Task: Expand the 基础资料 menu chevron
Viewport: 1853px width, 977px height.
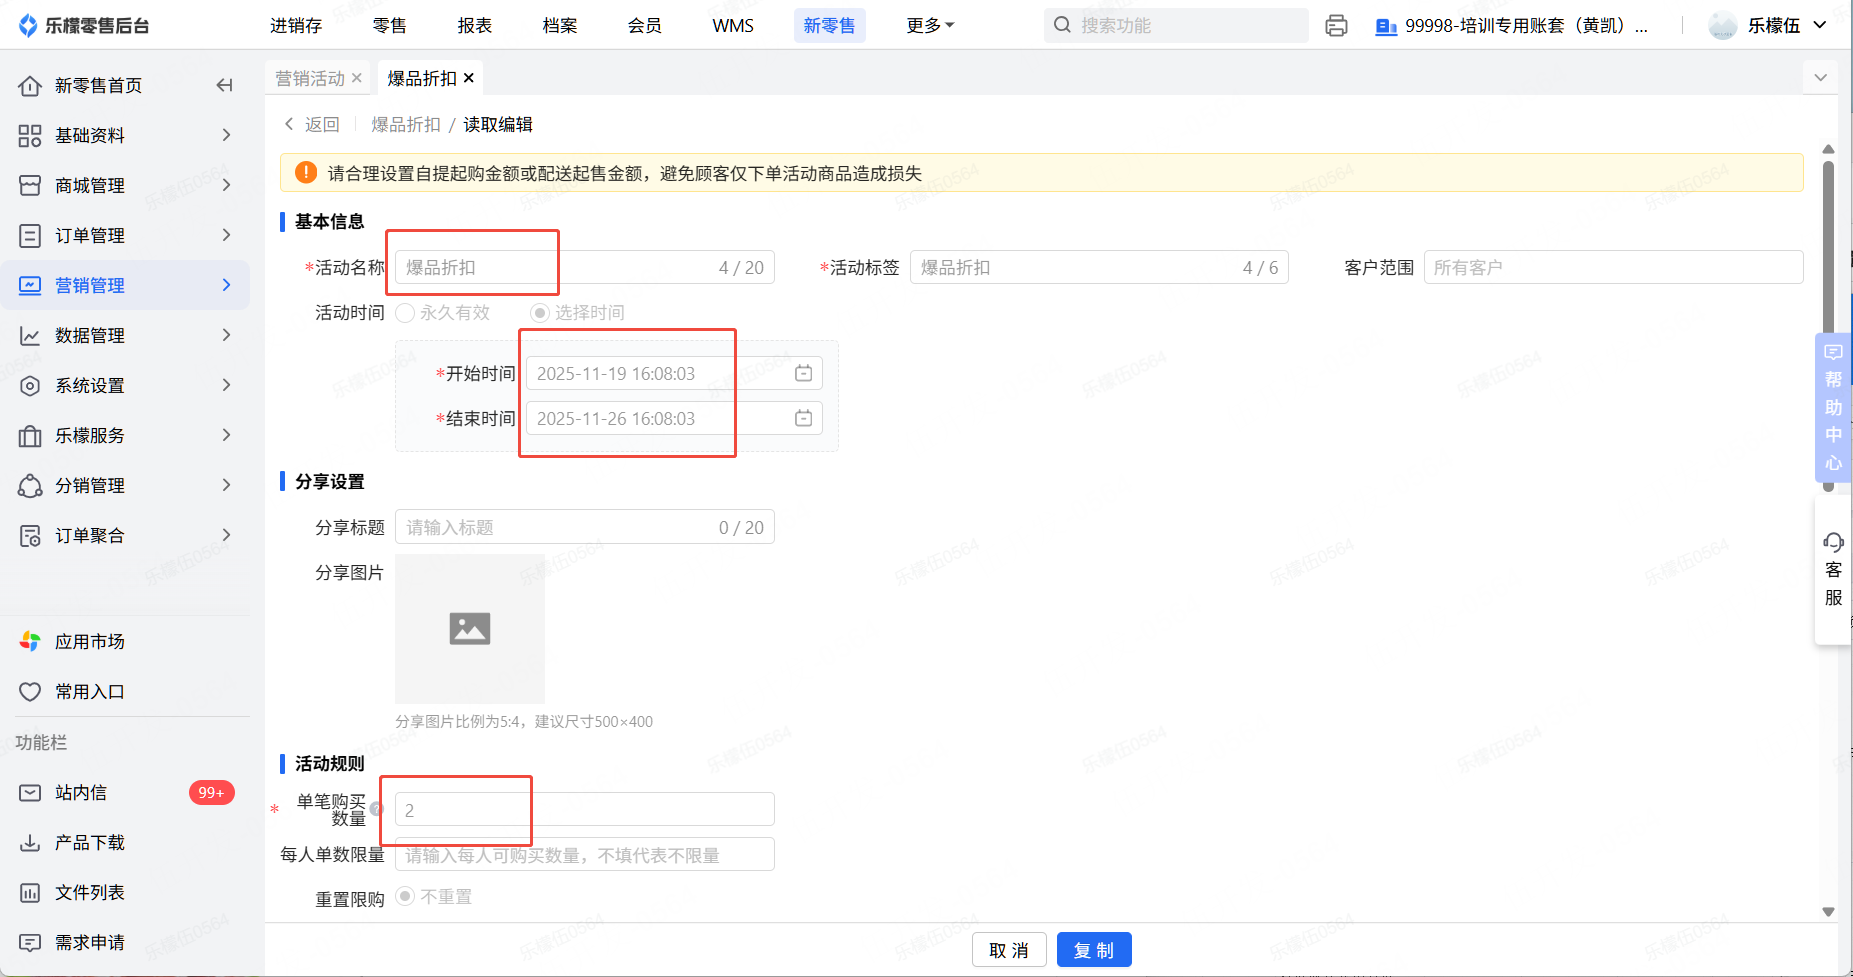Action: [226, 135]
